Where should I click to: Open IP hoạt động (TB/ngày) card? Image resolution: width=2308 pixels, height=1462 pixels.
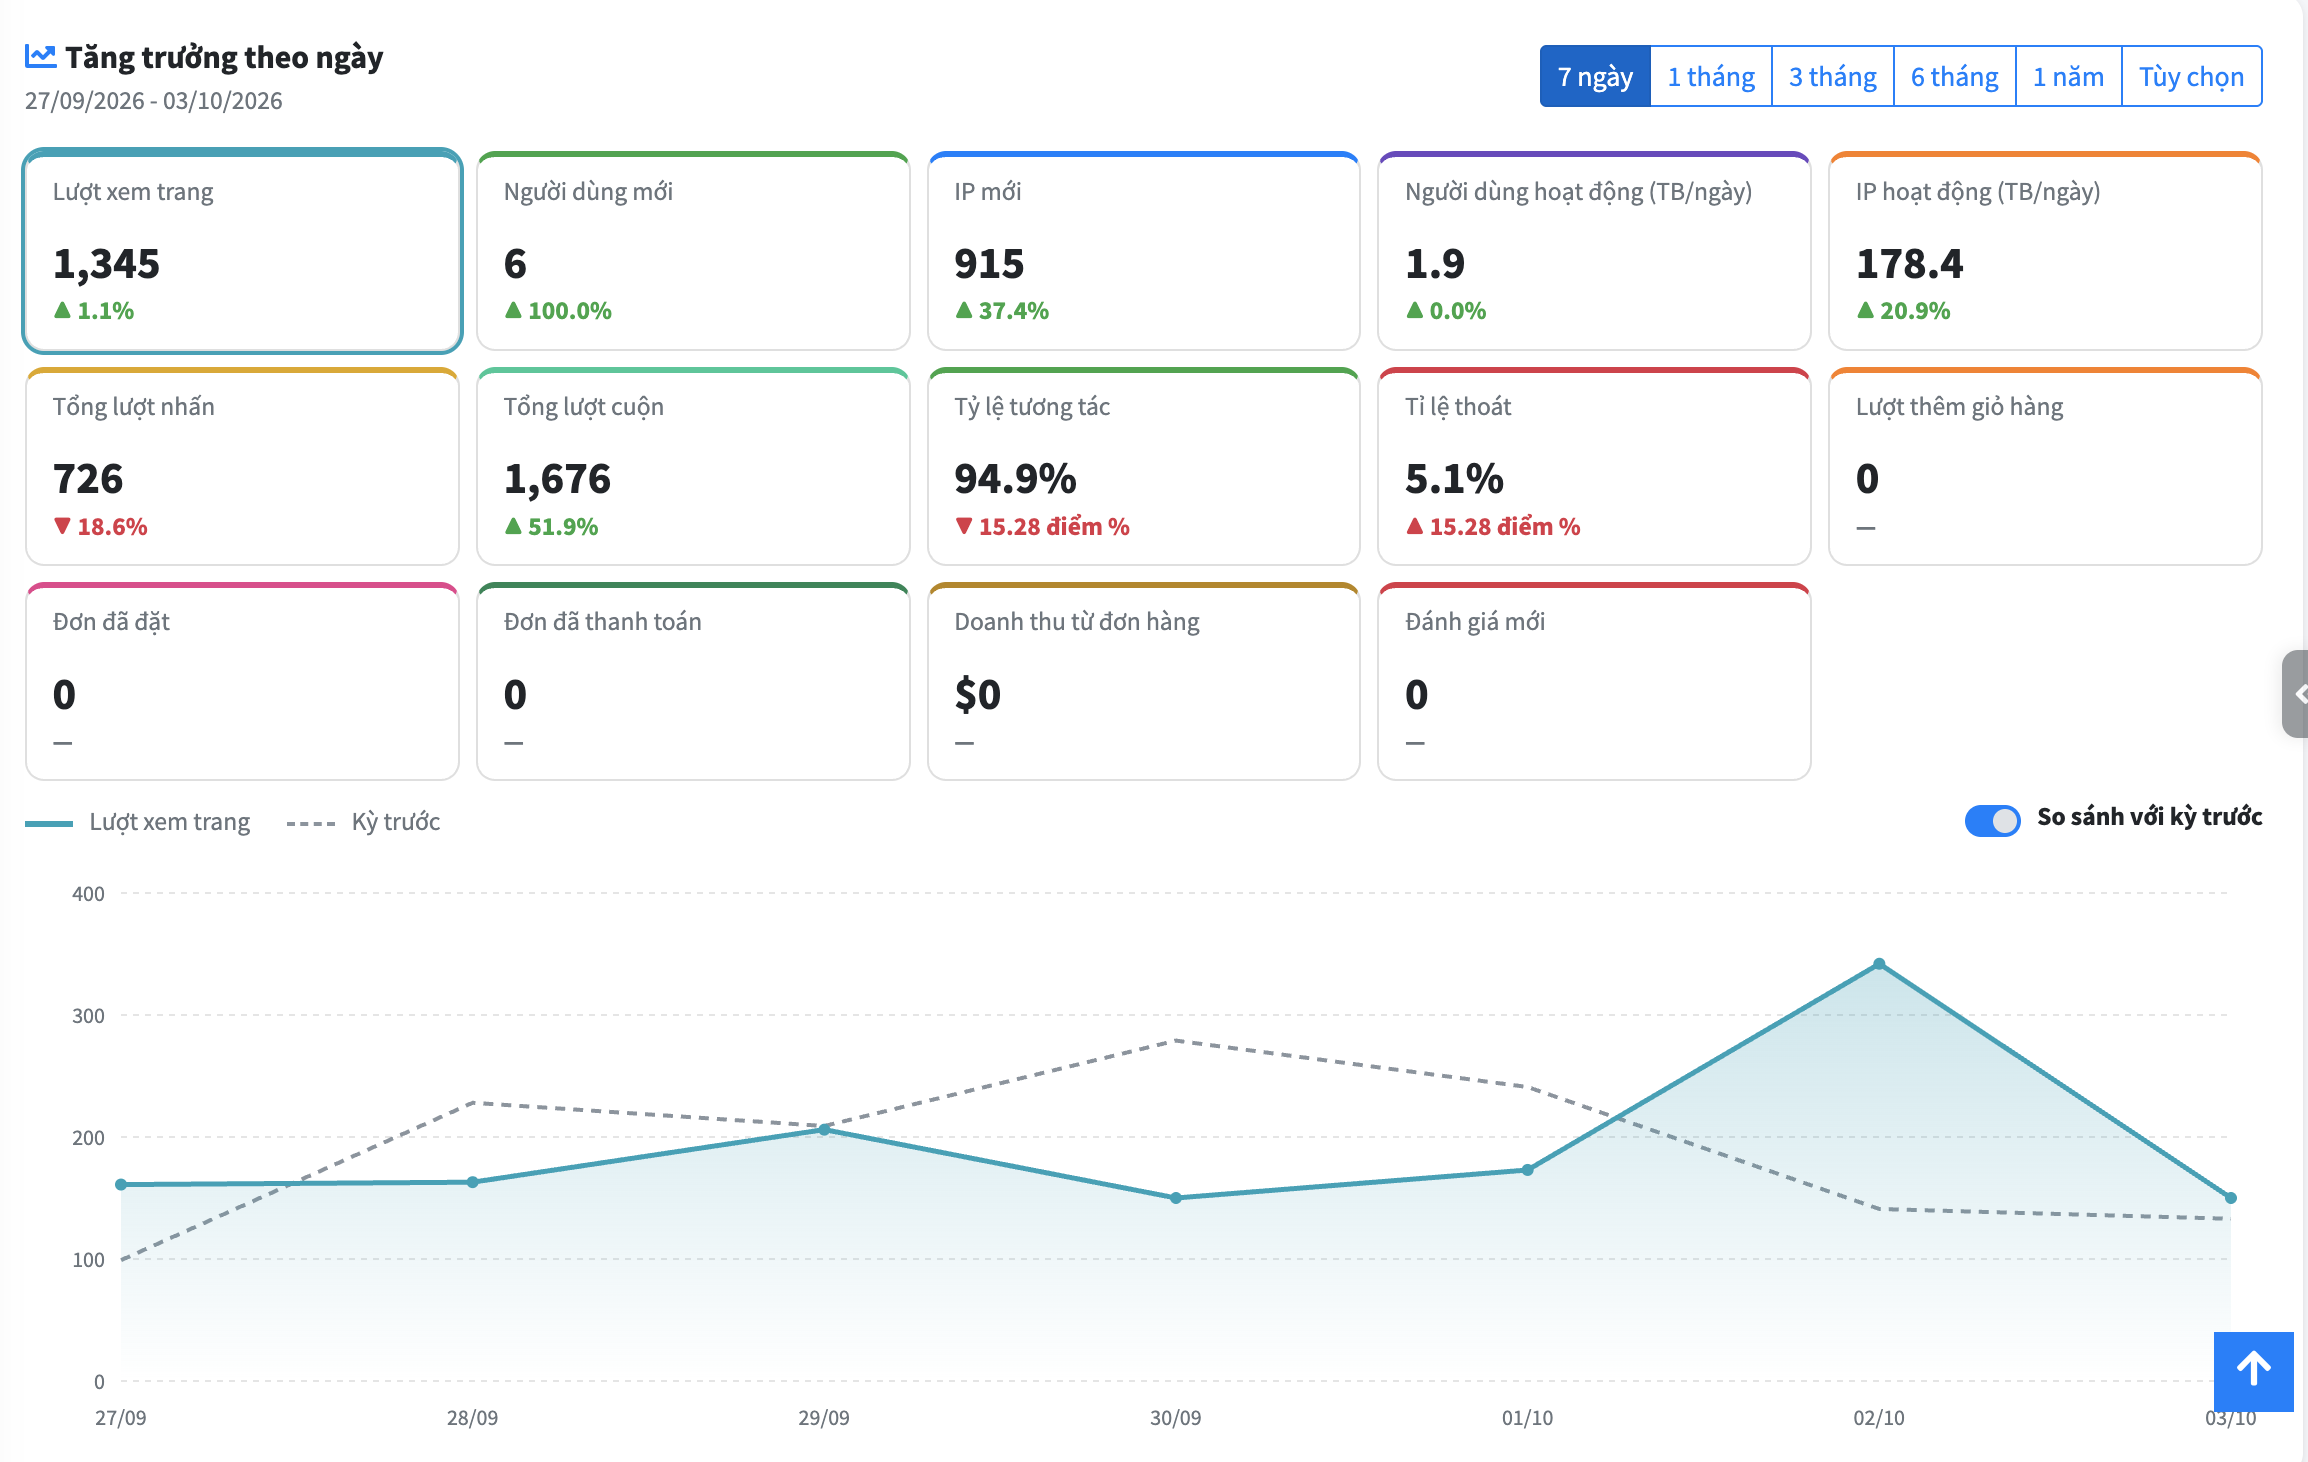click(2045, 251)
